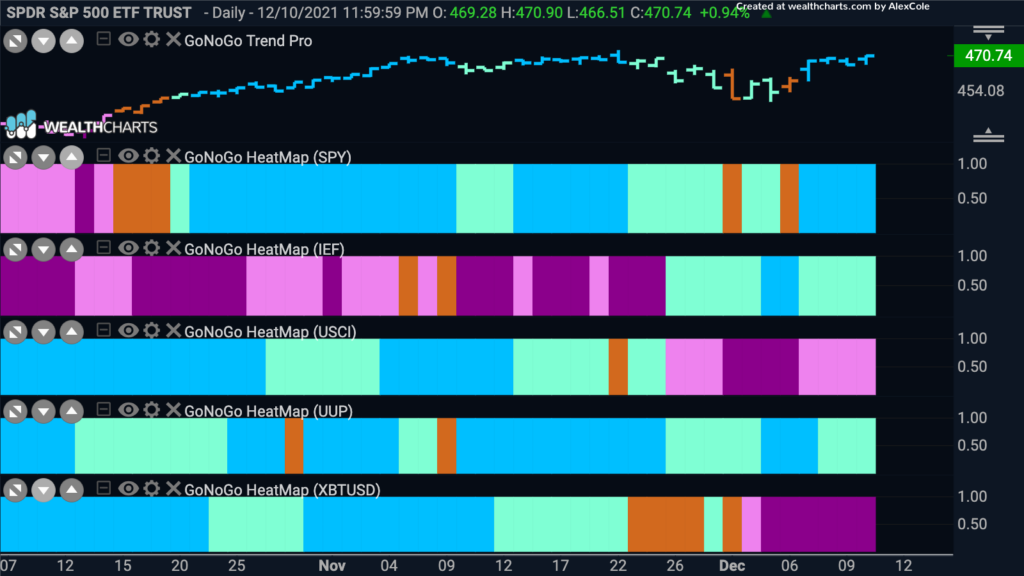Click the SPDR S&P 500 ETF TRUST title
The width and height of the screenshot is (1024, 576).
pos(99,12)
